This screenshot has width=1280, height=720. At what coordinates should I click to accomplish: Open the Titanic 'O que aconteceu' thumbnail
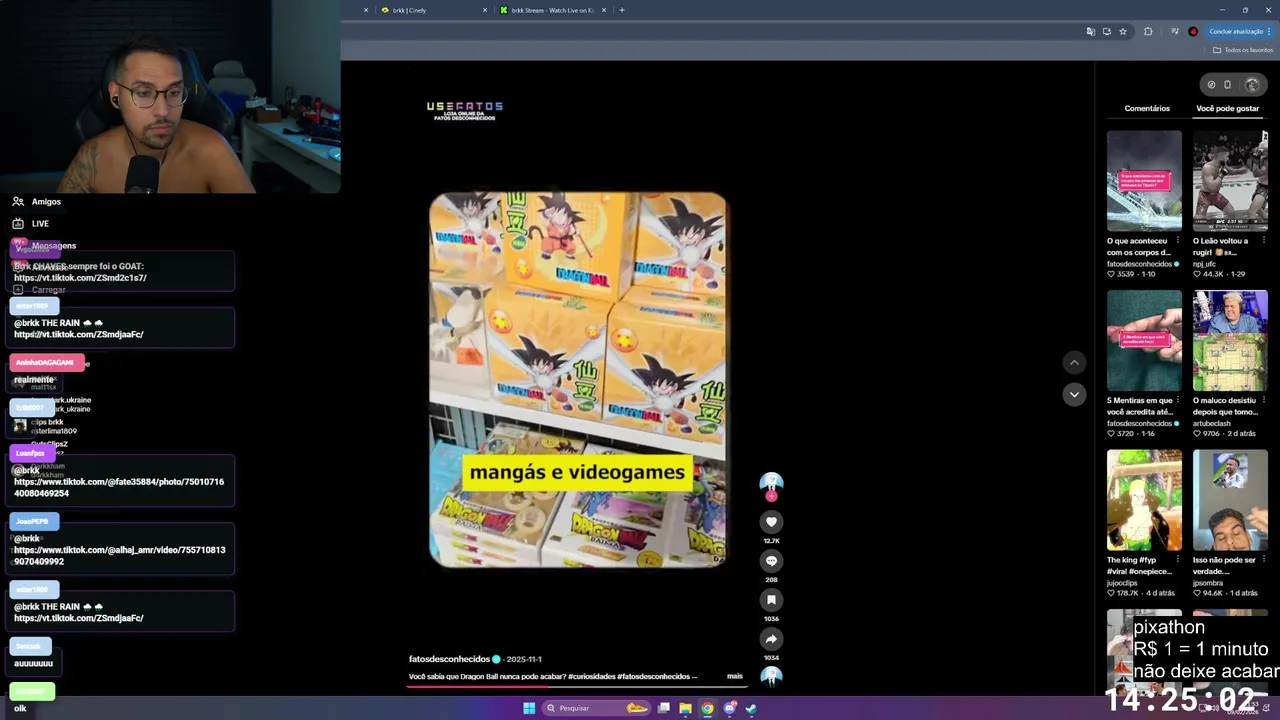[x=1144, y=181]
